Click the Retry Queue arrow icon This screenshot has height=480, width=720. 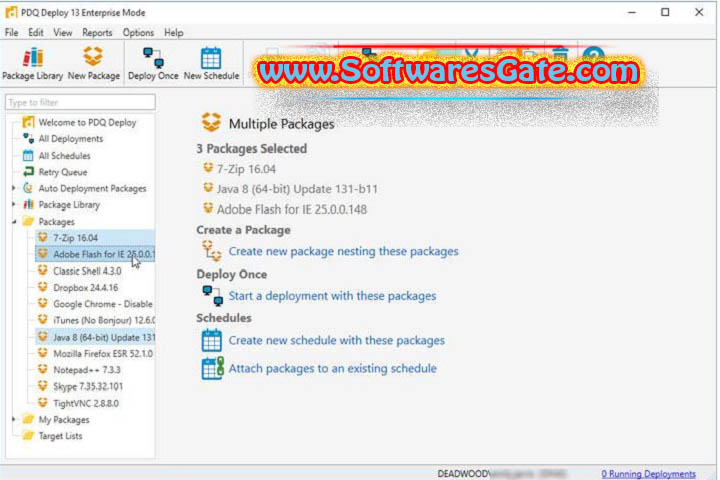(28, 172)
